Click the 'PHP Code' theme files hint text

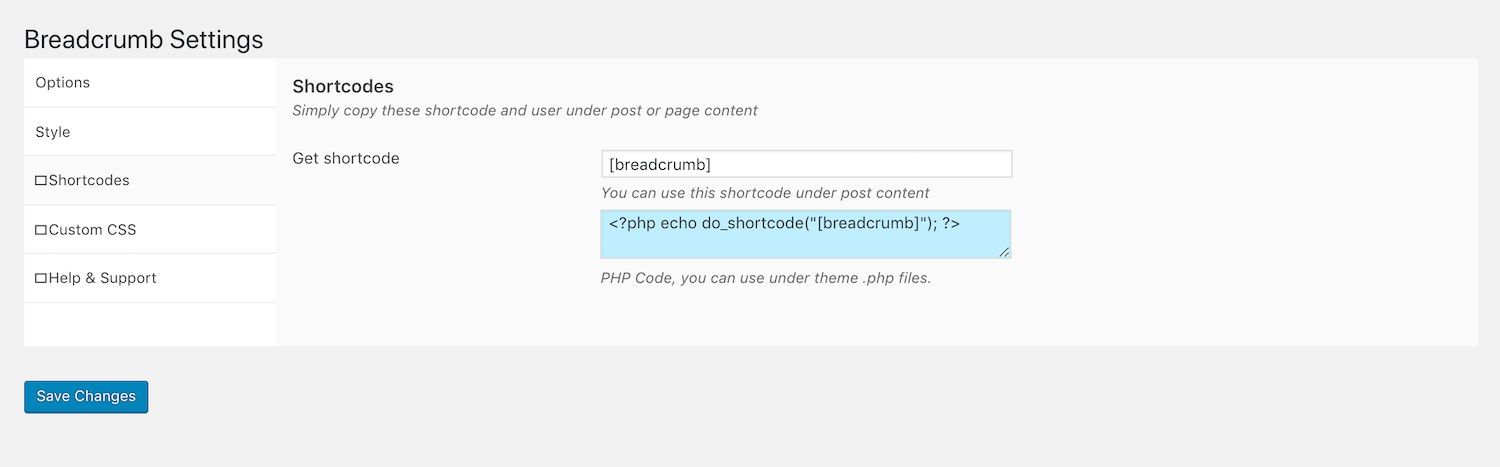pyautogui.click(x=765, y=278)
